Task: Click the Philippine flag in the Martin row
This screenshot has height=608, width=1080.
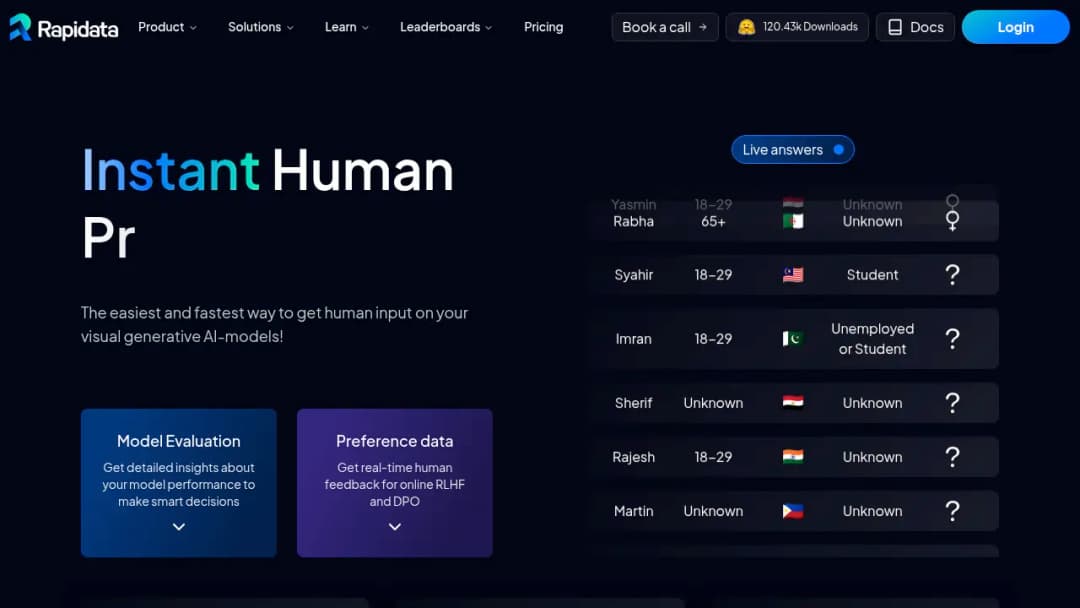Action: coord(793,511)
